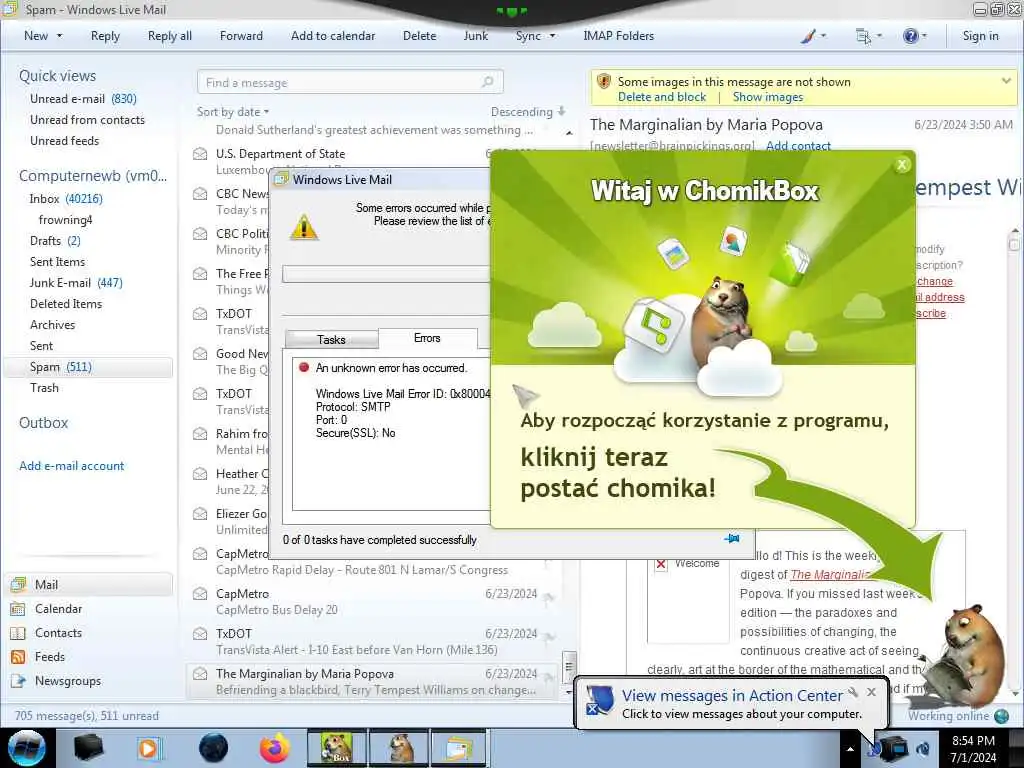1024x768 pixels.
Task: Click the security shield icon in info bar
Action: pyautogui.click(x=603, y=82)
